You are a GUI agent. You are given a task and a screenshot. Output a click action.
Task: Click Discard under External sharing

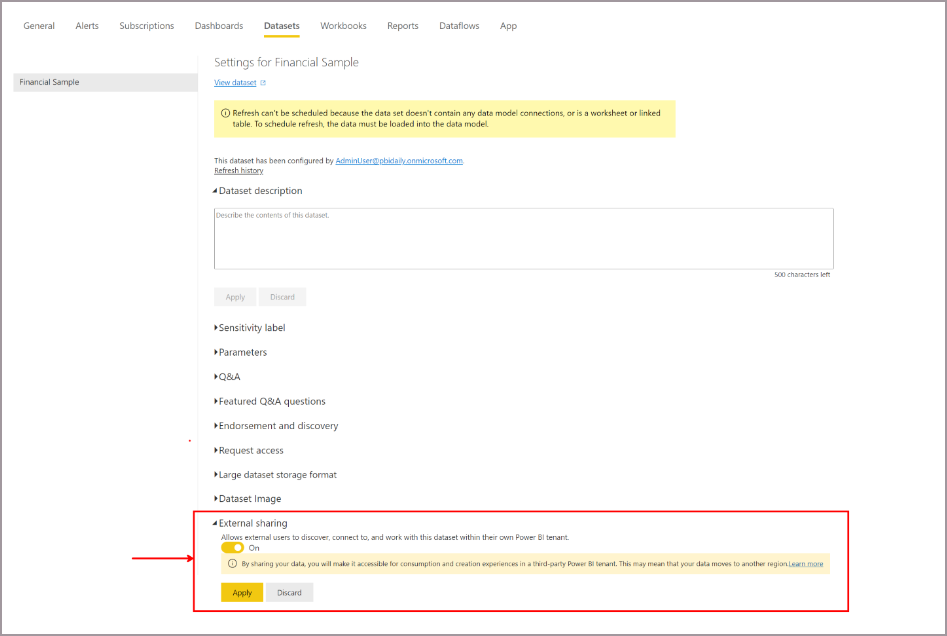(289, 593)
